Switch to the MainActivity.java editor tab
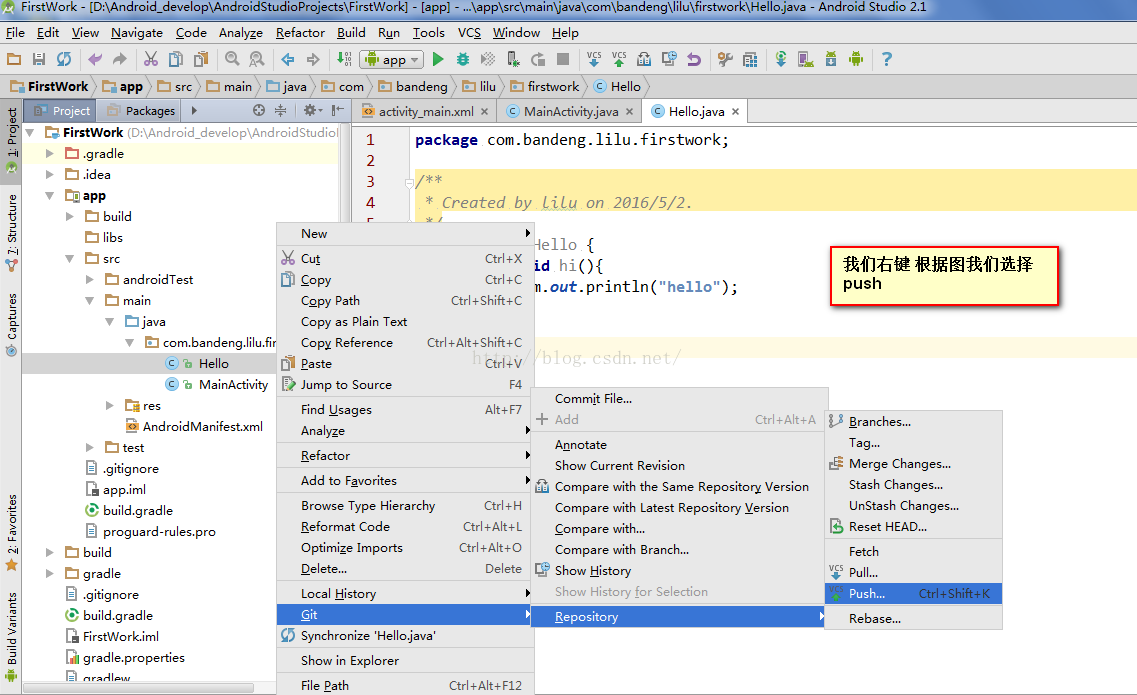The image size is (1137, 695). (x=571, y=112)
